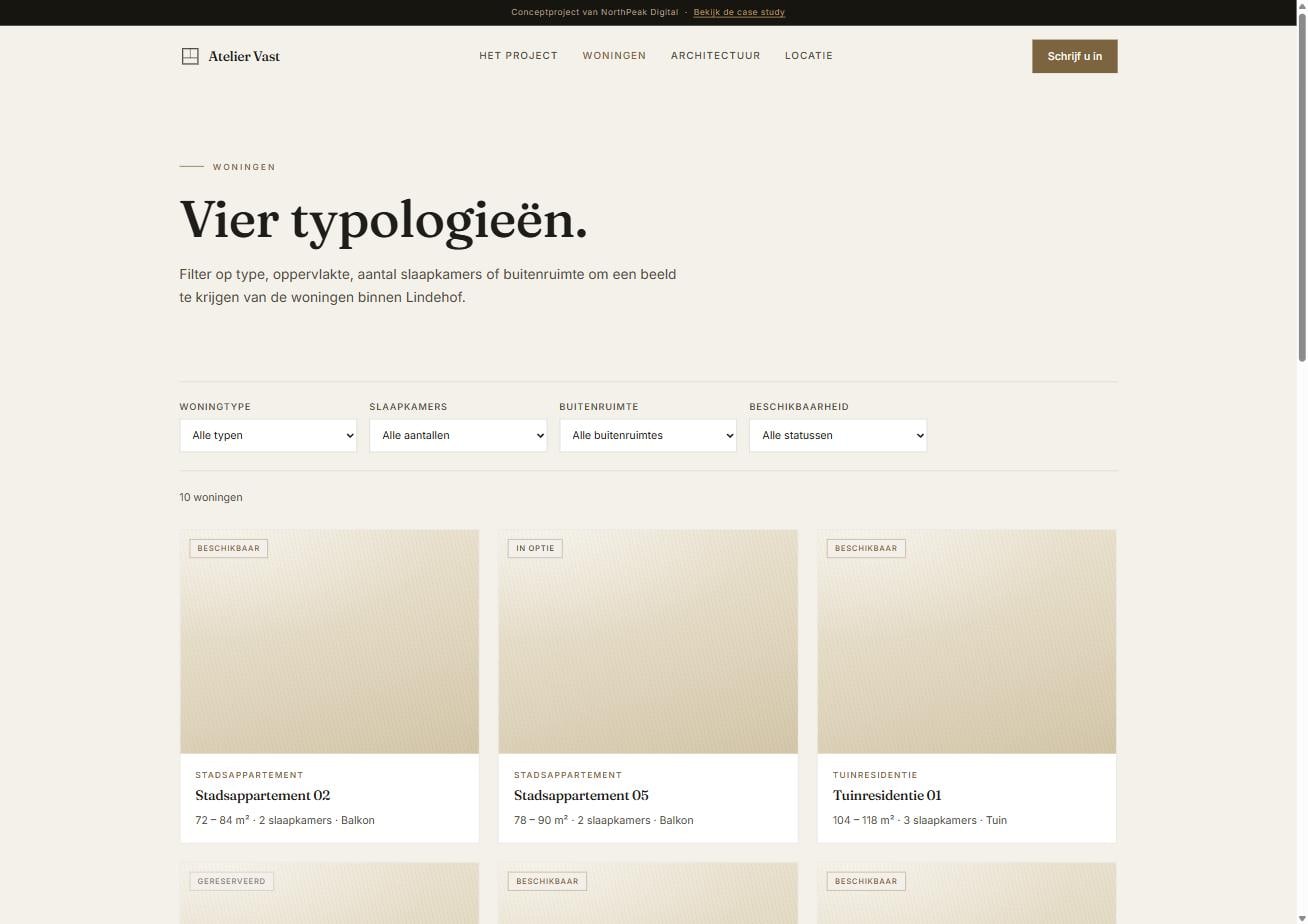This screenshot has height=924, width=1308.
Task: Open the Stadsappartement 02 card image
Action: 330,642
